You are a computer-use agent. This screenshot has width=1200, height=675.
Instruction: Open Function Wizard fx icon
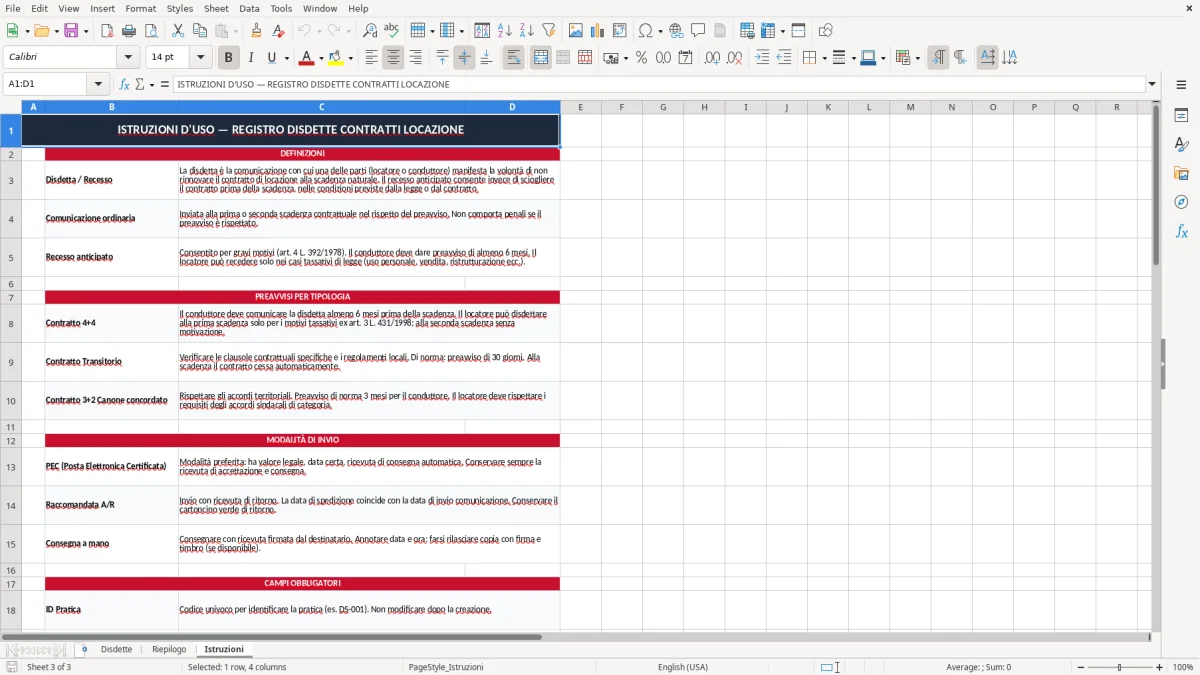coord(124,84)
